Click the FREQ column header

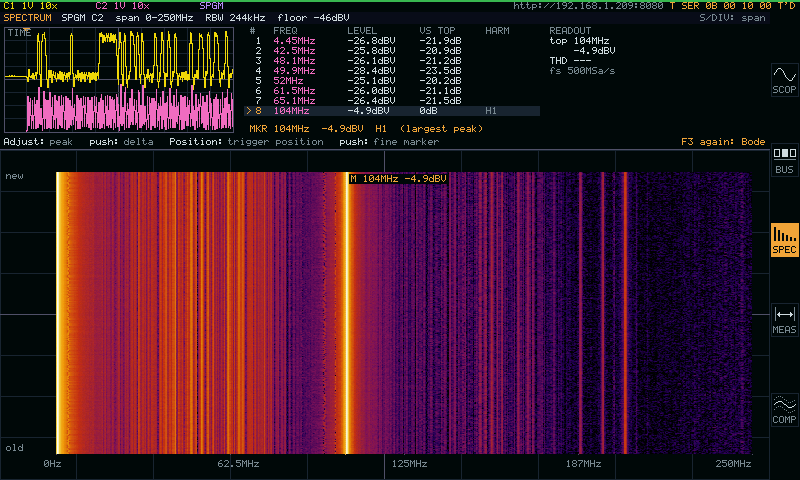pyautogui.click(x=285, y=31)
